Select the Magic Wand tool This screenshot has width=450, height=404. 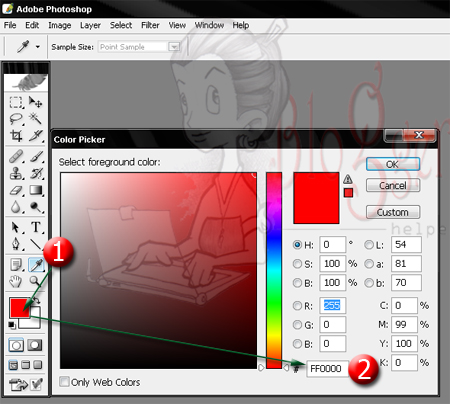[35, 119]
